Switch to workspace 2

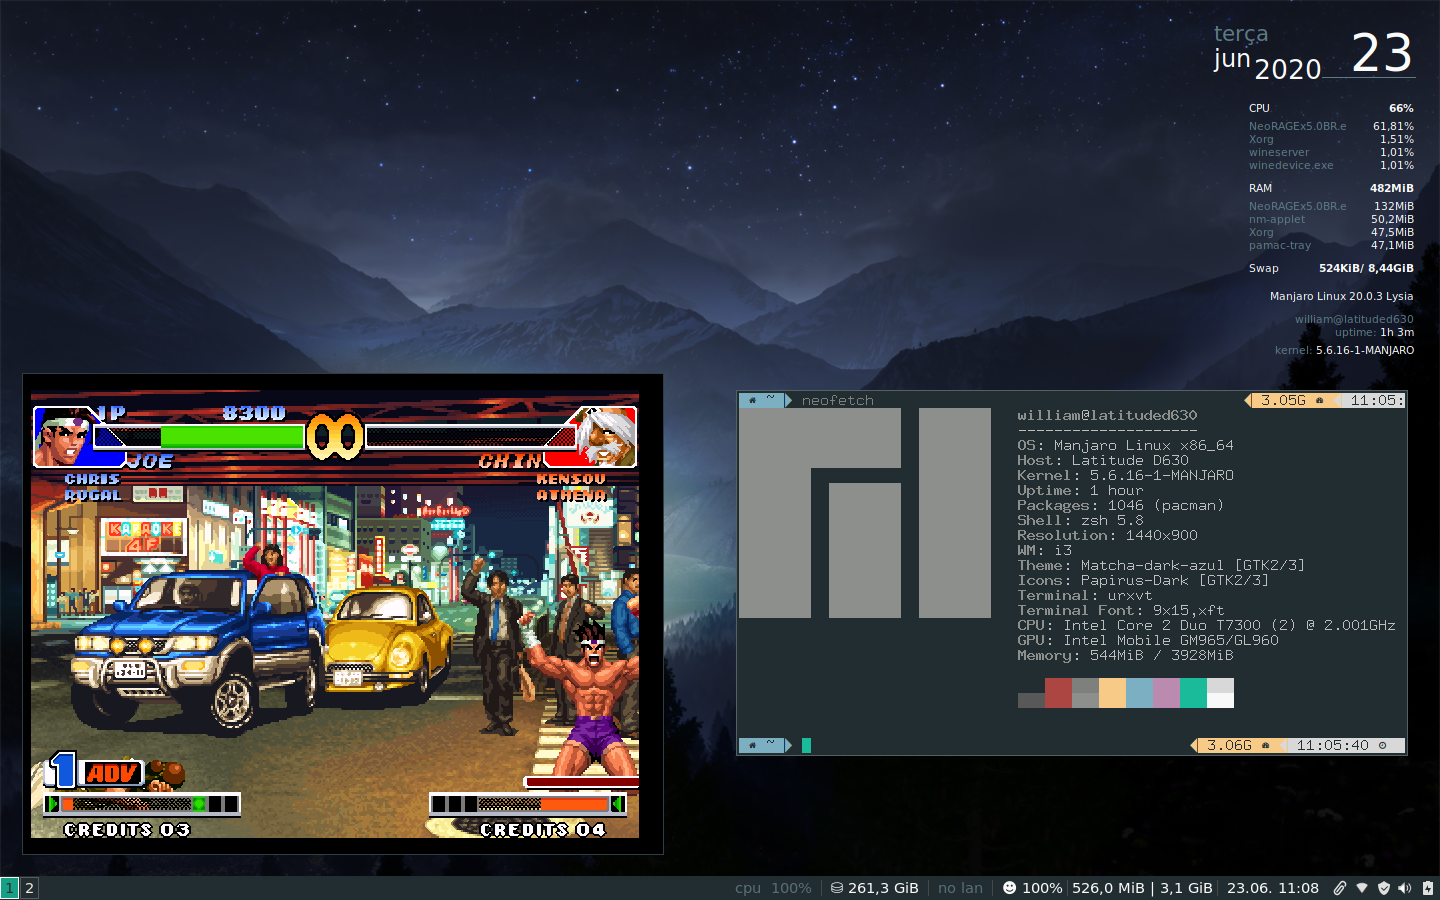pos(30,888)
